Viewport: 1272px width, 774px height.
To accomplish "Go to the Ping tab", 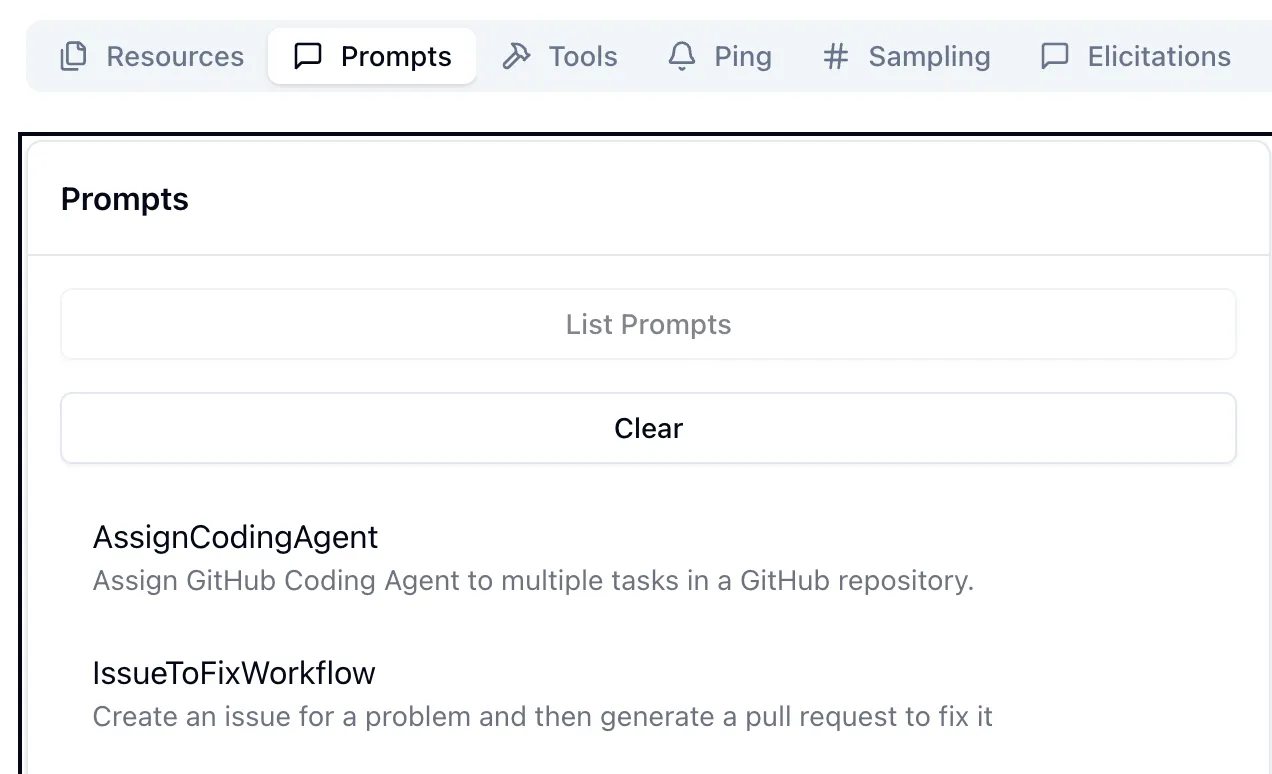I will [743, 57].
